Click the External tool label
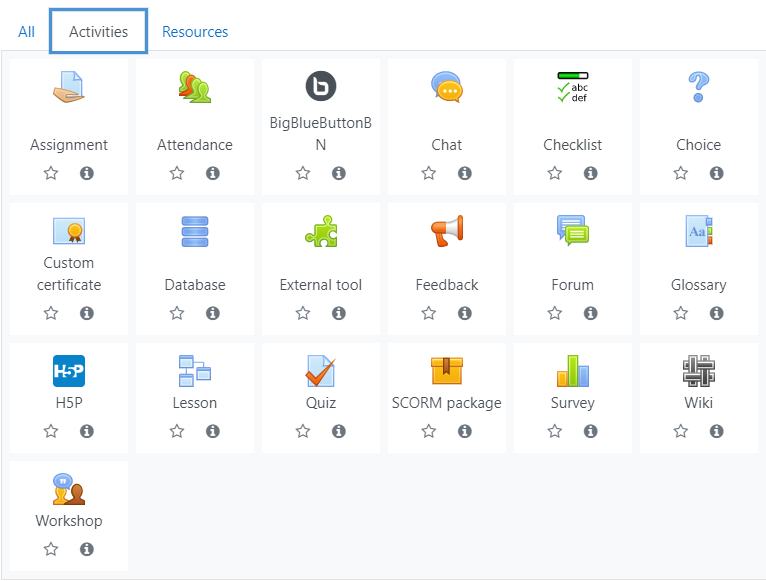This screenshot has height=581, width=766. click(320, 285)
